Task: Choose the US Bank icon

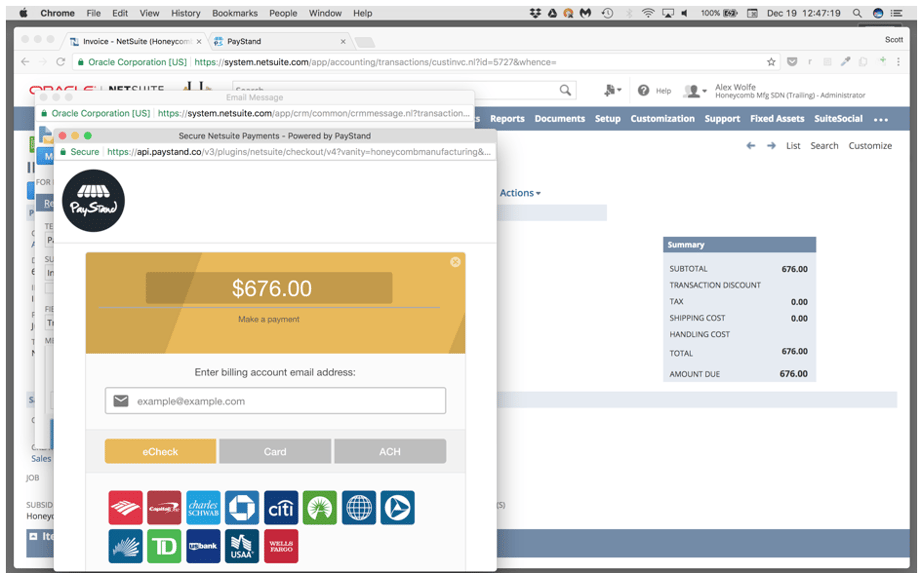Action: (203, 546)
